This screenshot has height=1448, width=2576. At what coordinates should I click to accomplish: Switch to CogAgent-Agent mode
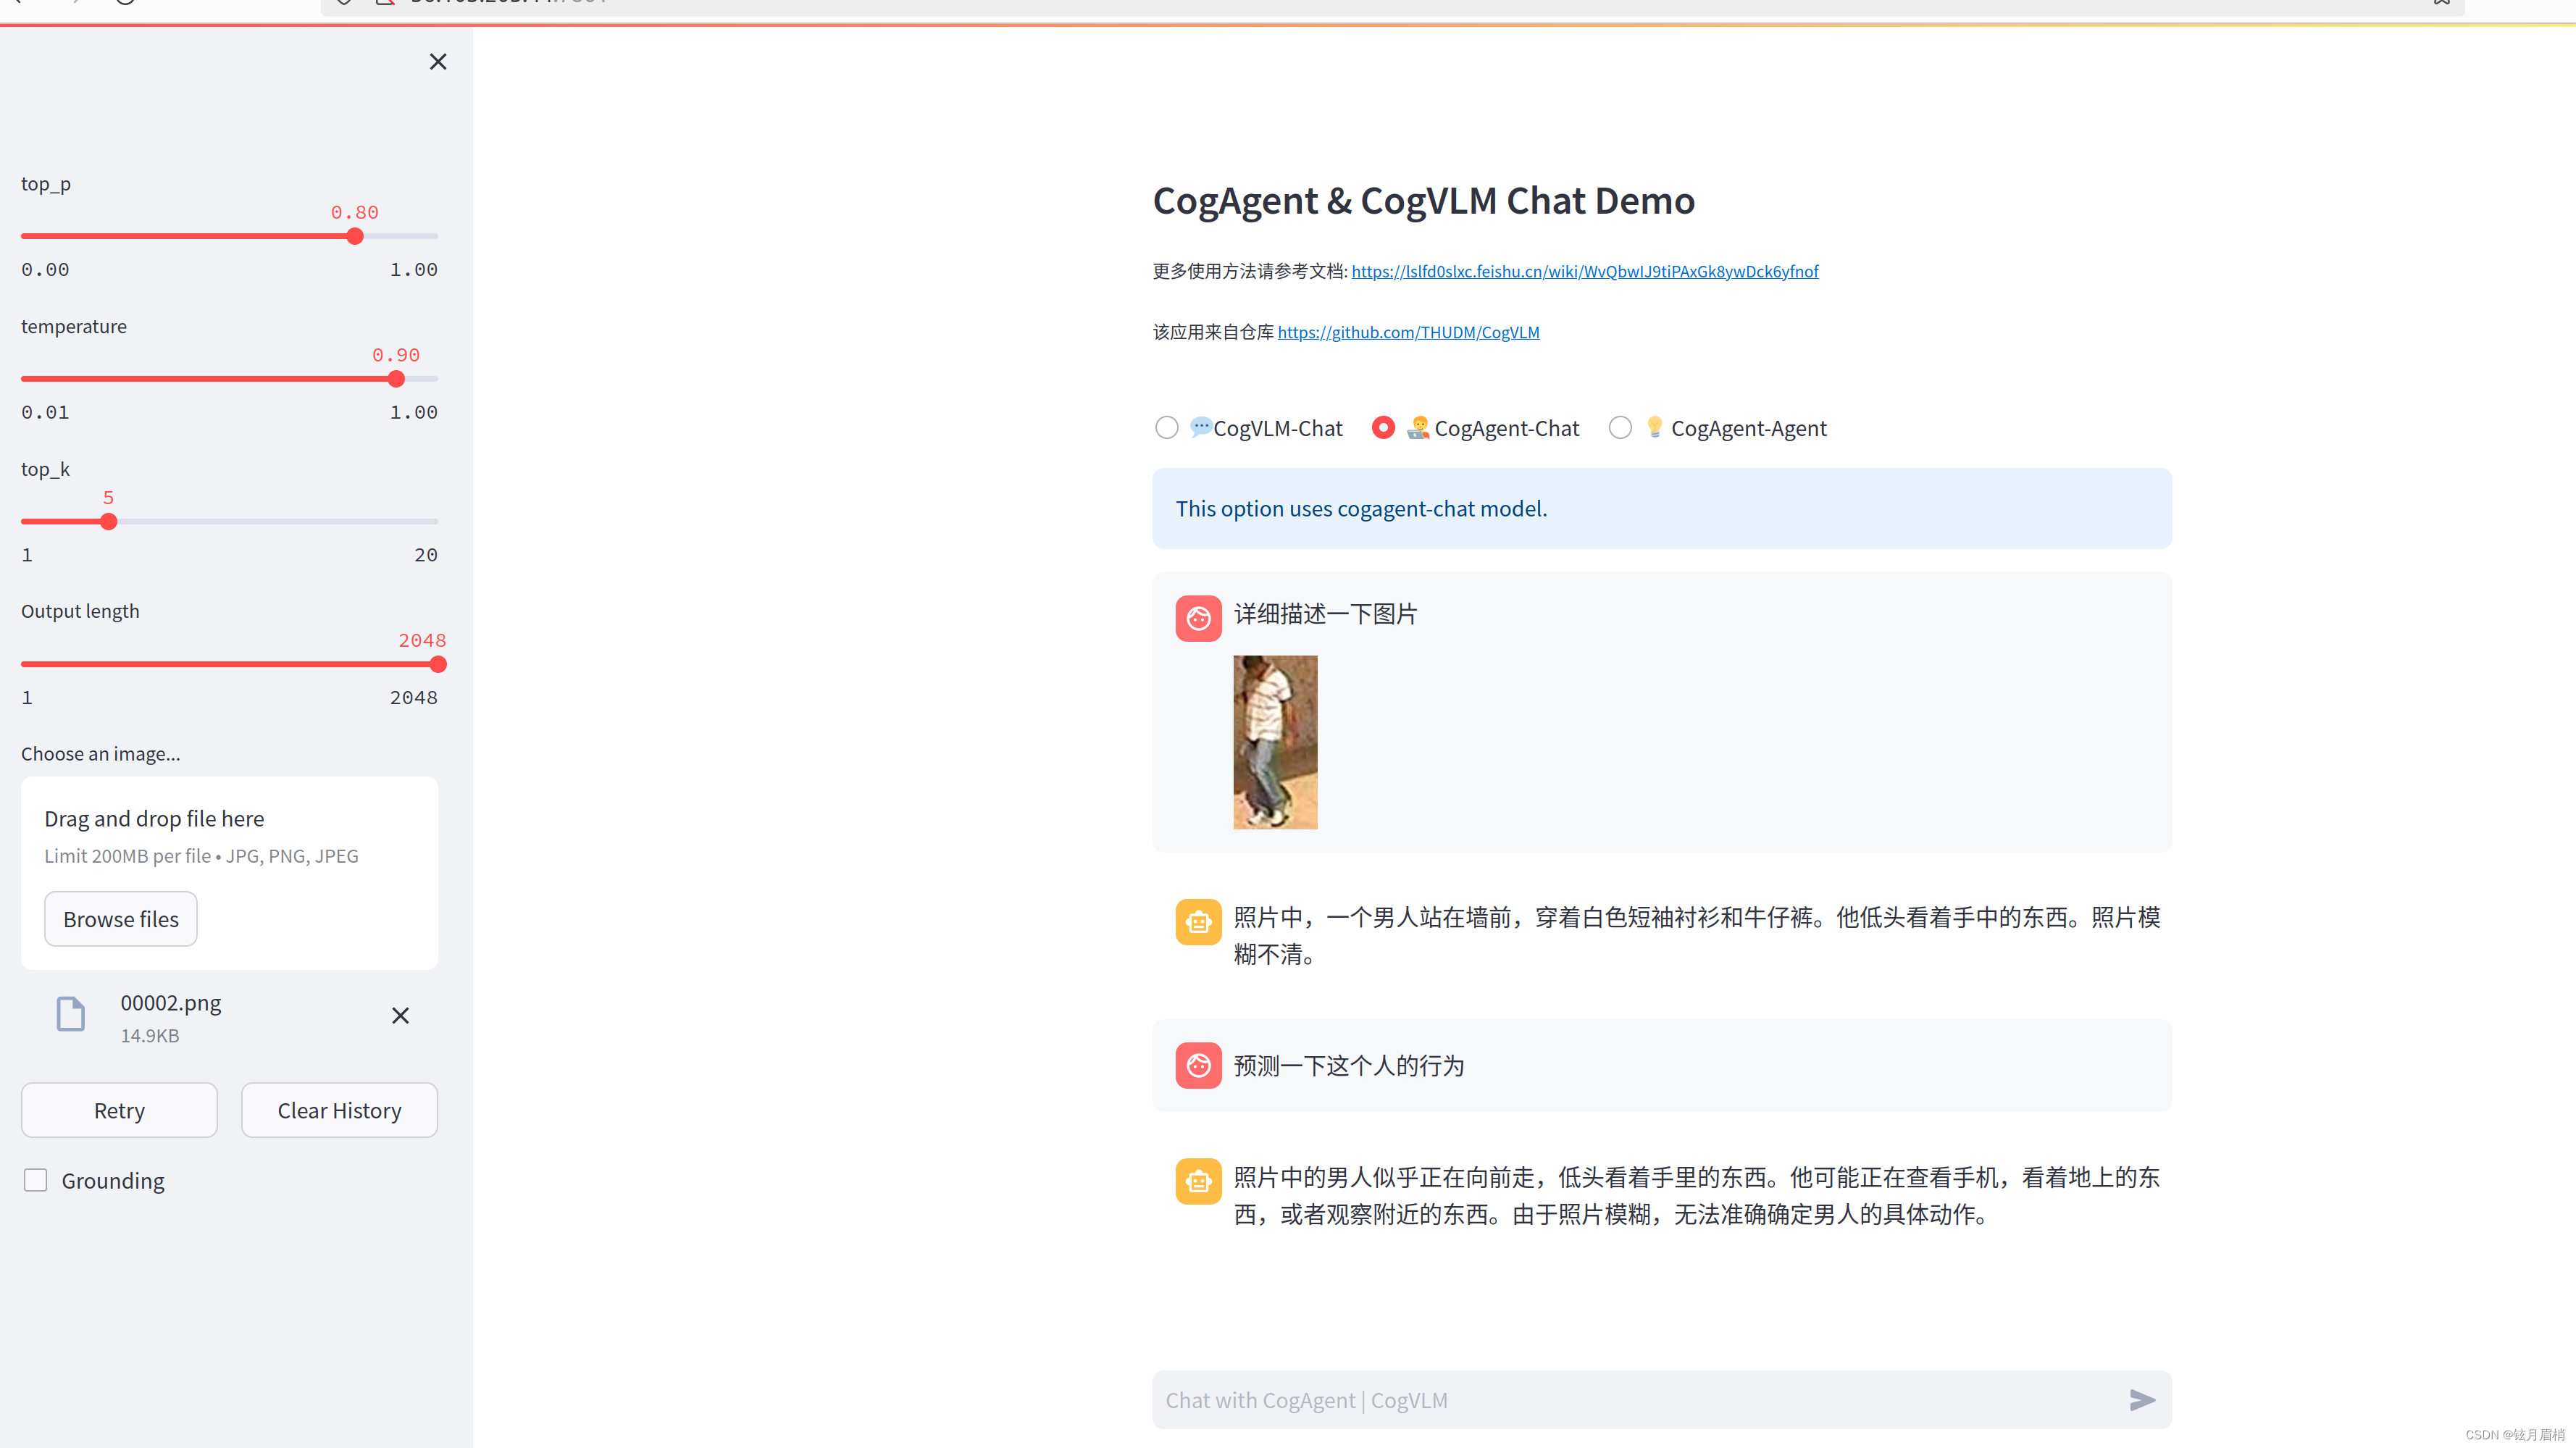[1620, 427]
